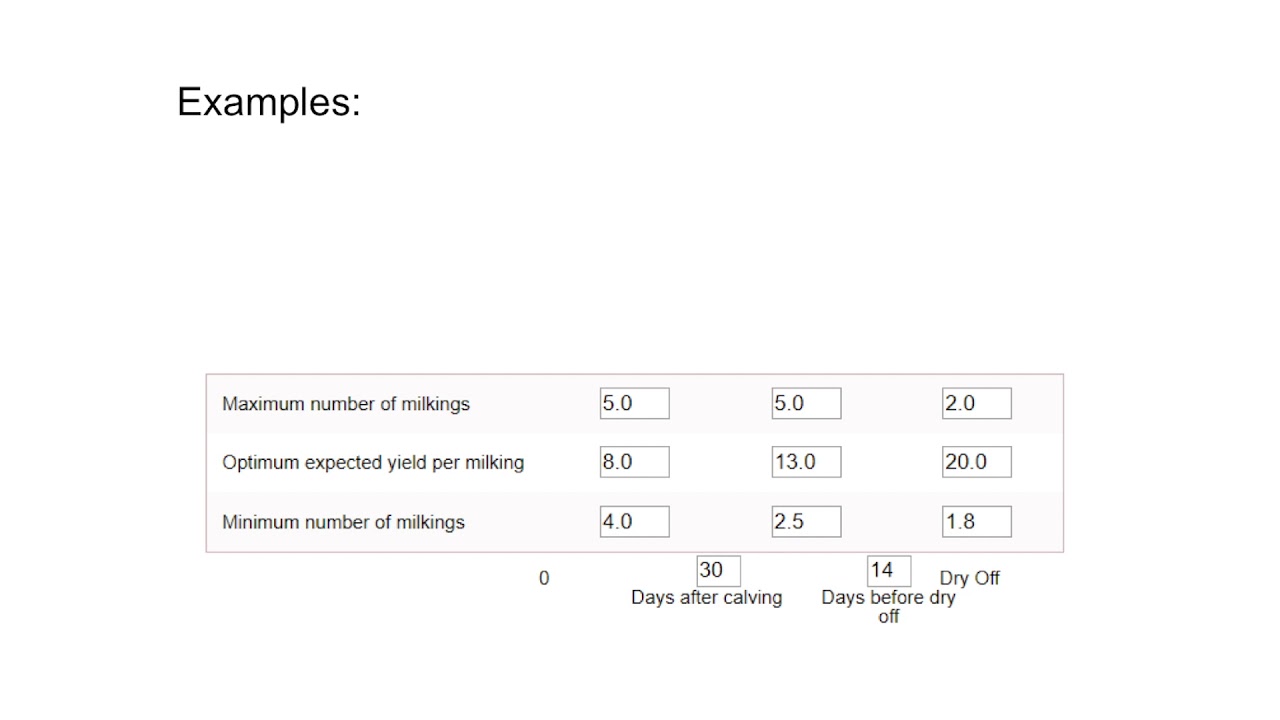Click the Days after calving label
Image resolution: width=1280 pixels, height=720 pixels.
click(706, 598)
